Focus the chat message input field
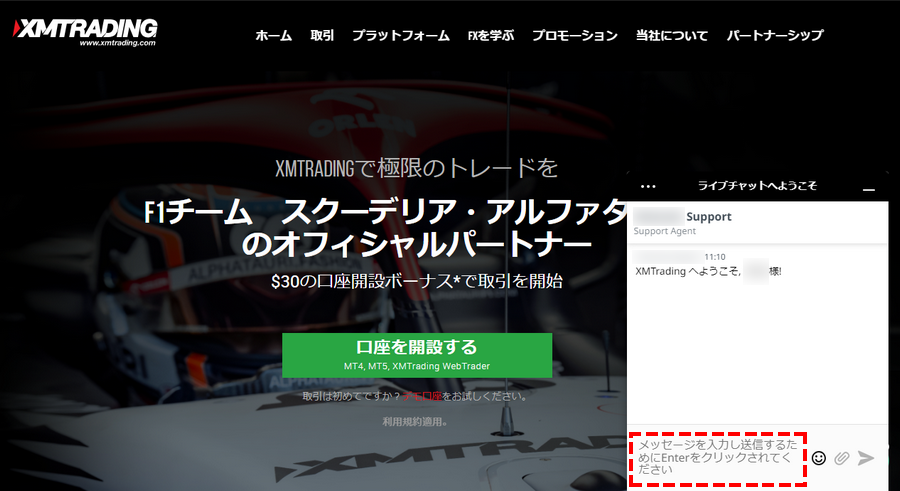The image size is (900, 491). [718, 458]
